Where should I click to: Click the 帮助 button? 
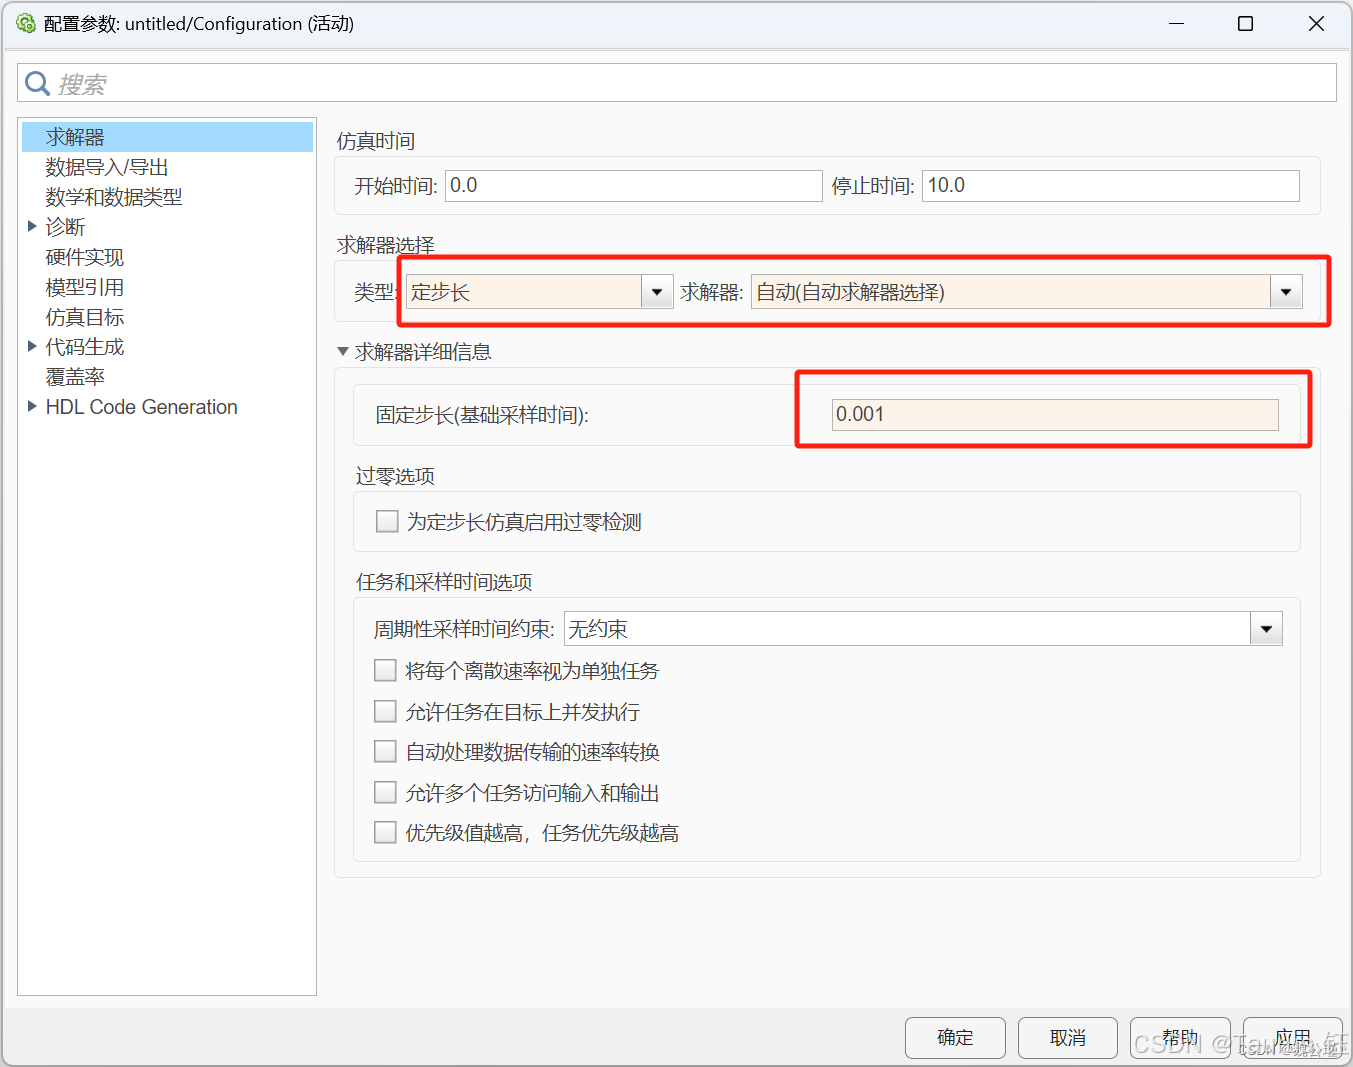click(1180, 1037)
